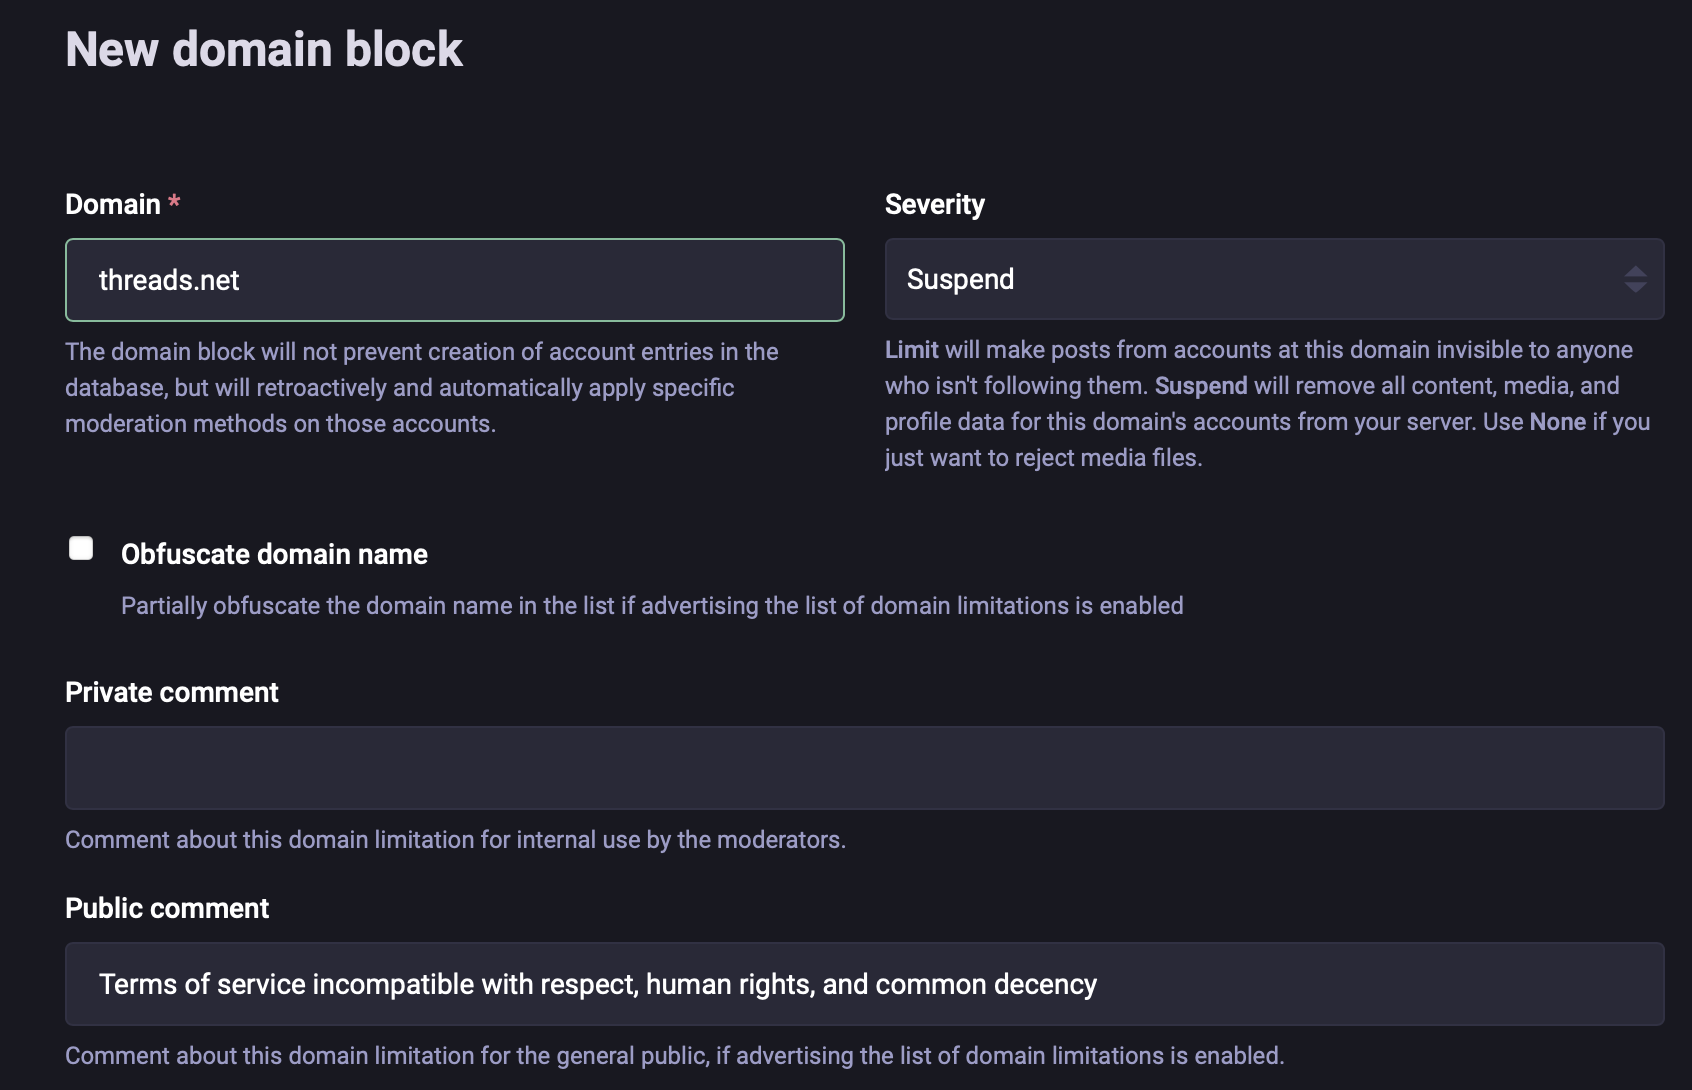Click the hint about comment for general public
Image resolution: width=1692 pixels, height=1090 pixels.
tap(675, 1056)
